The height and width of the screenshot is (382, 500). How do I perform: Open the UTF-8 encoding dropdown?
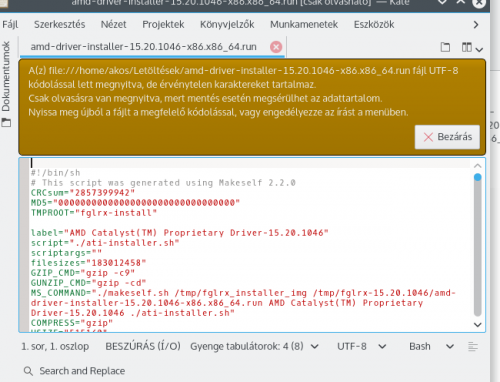(x=362, y=347)
